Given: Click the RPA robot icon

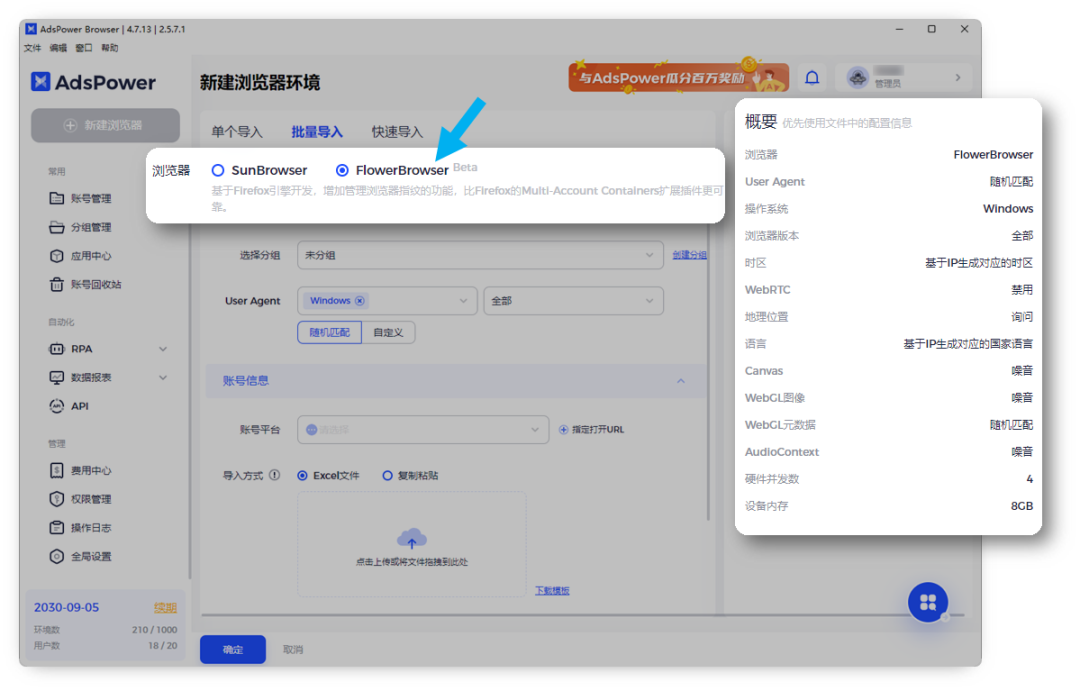Looking at the screenshot, I should (x=56, y=349).
